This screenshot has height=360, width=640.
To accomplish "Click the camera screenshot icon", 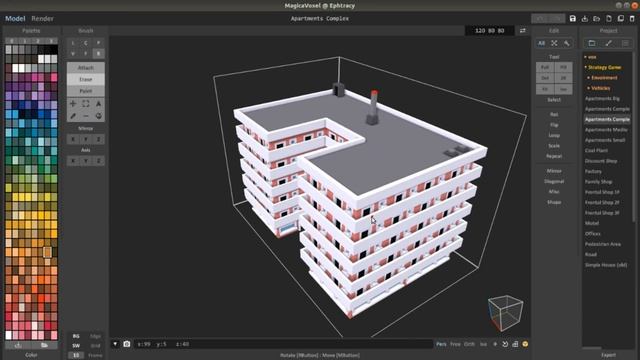I will click(x=127, y=344).
